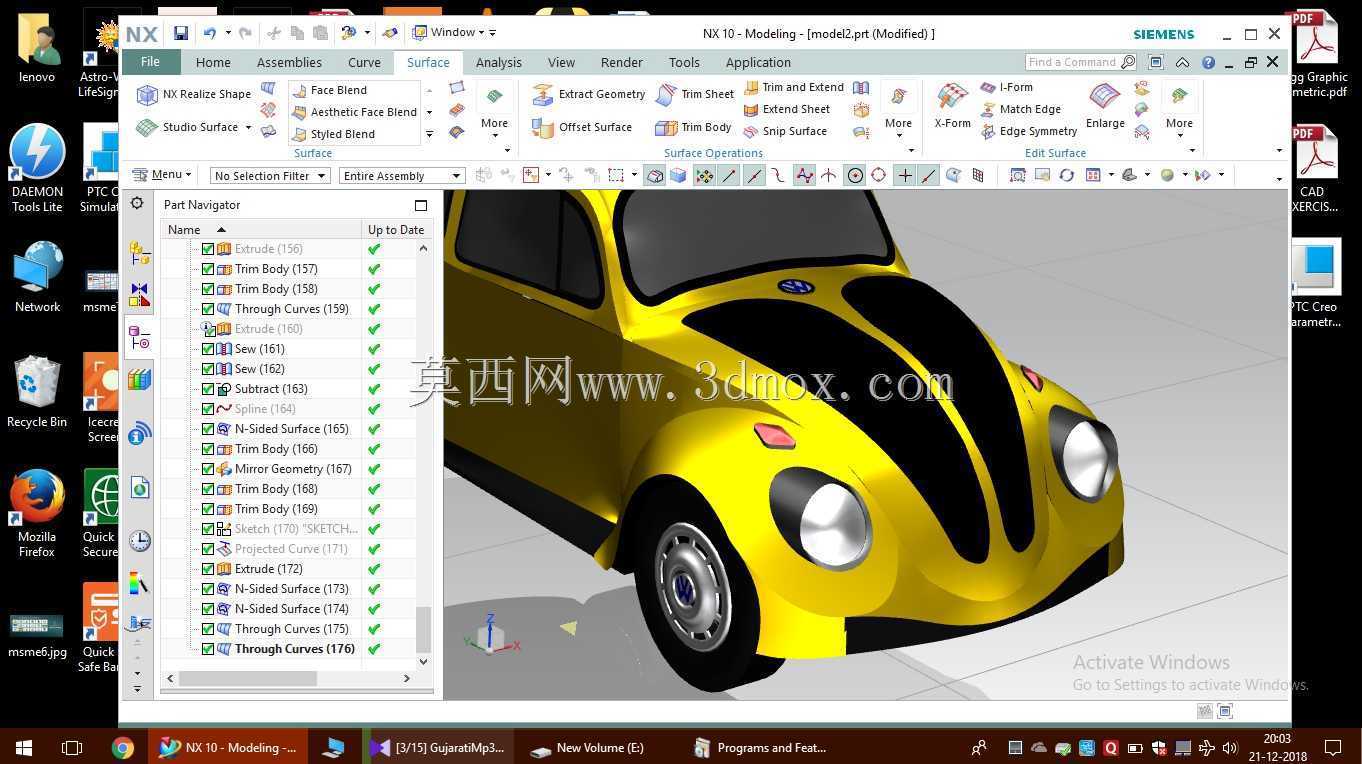Uncheck Mirror Geometry (167) feature
Screen dimensions: 1362x764
[x=208, y=469]
